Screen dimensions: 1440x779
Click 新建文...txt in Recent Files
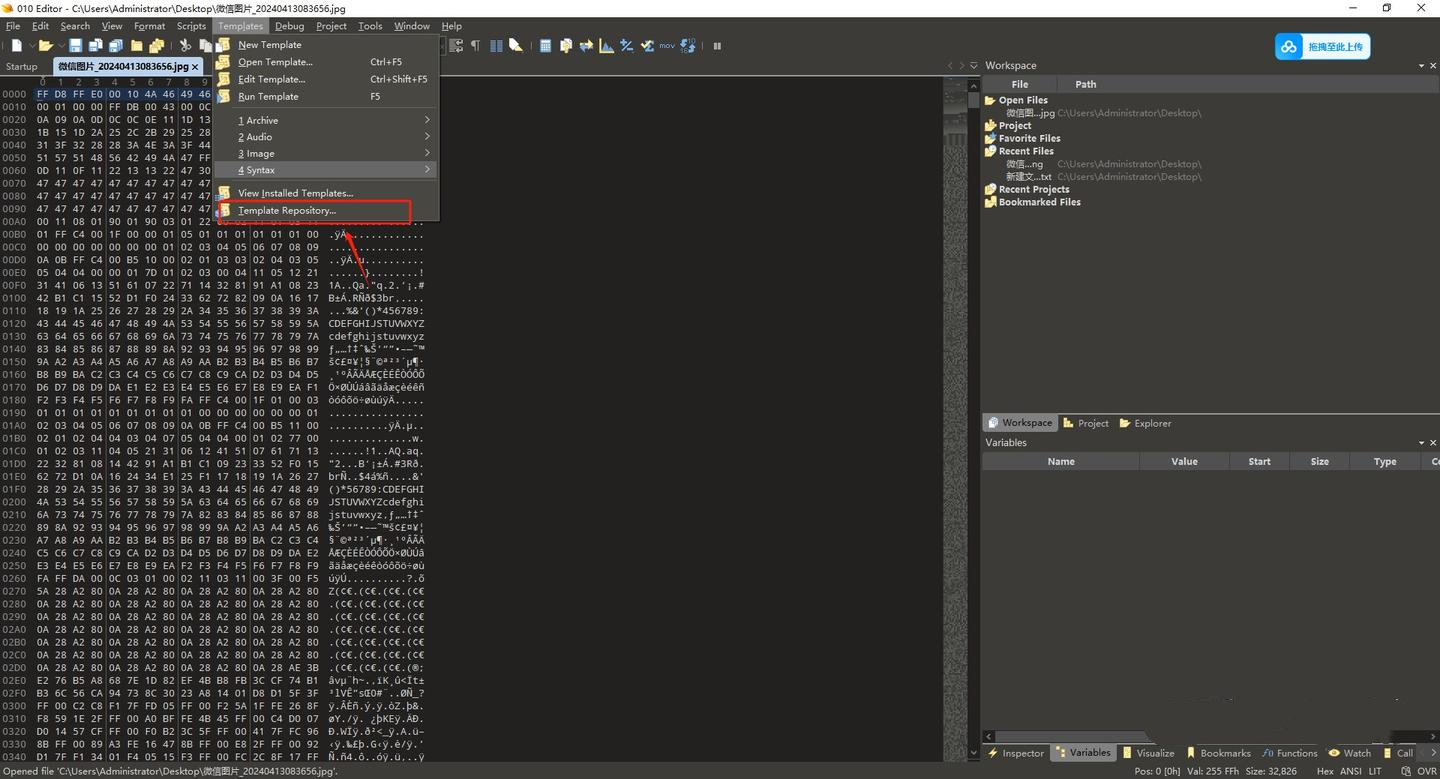click(1029, 177)
